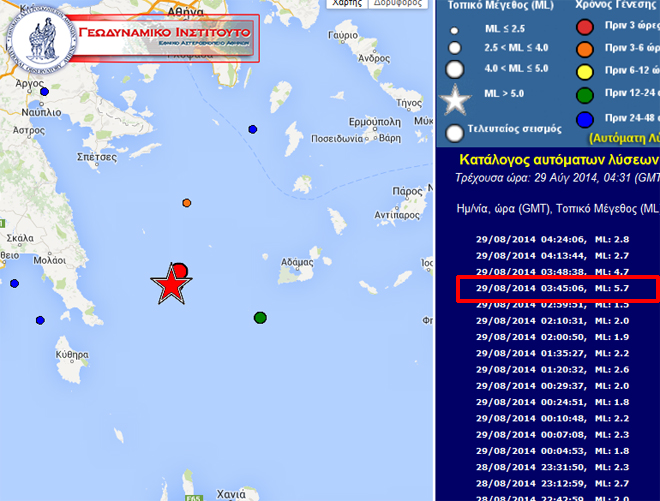Click the Ποσειδωνία place label
Image resolution: width=660 pixels, height=501 pixels.
[337, 139]
